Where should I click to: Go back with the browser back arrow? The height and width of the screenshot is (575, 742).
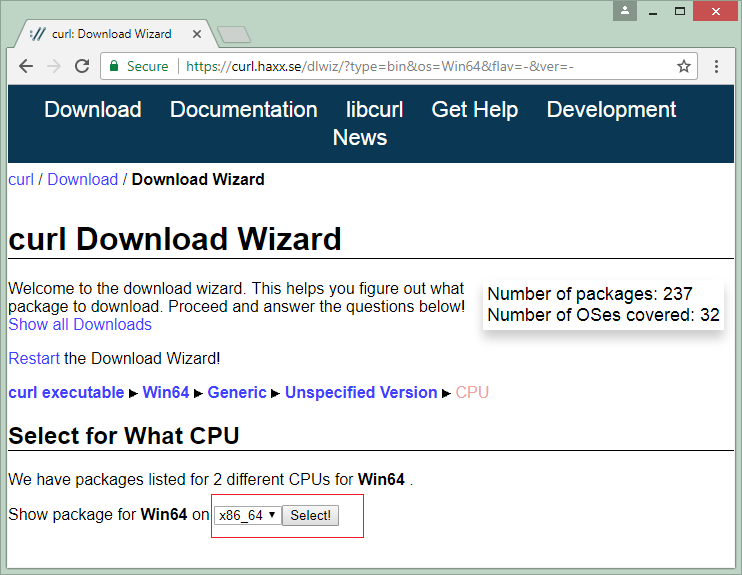(26, 66)
